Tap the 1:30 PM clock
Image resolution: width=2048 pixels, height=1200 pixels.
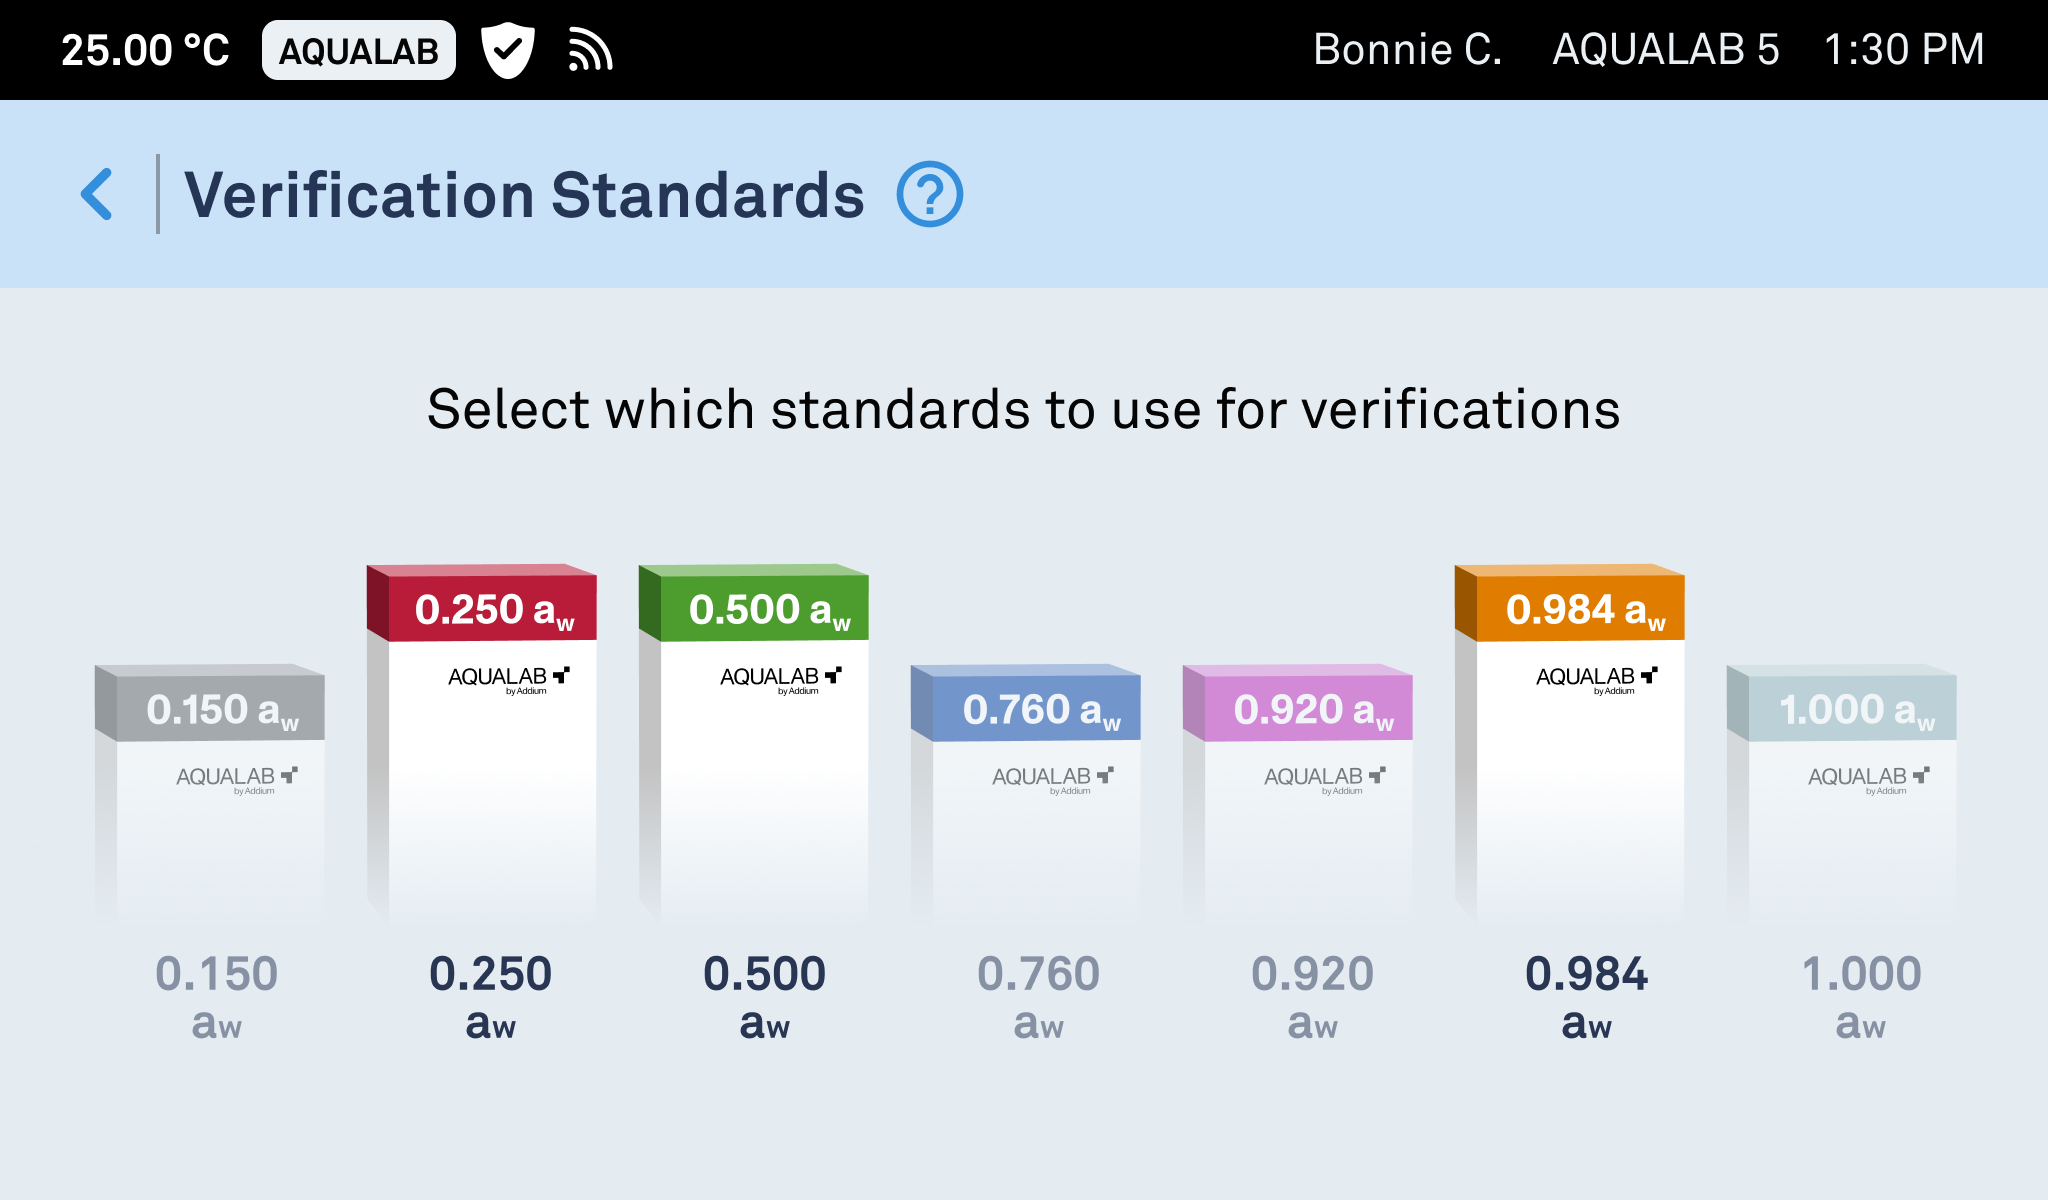1904,50
